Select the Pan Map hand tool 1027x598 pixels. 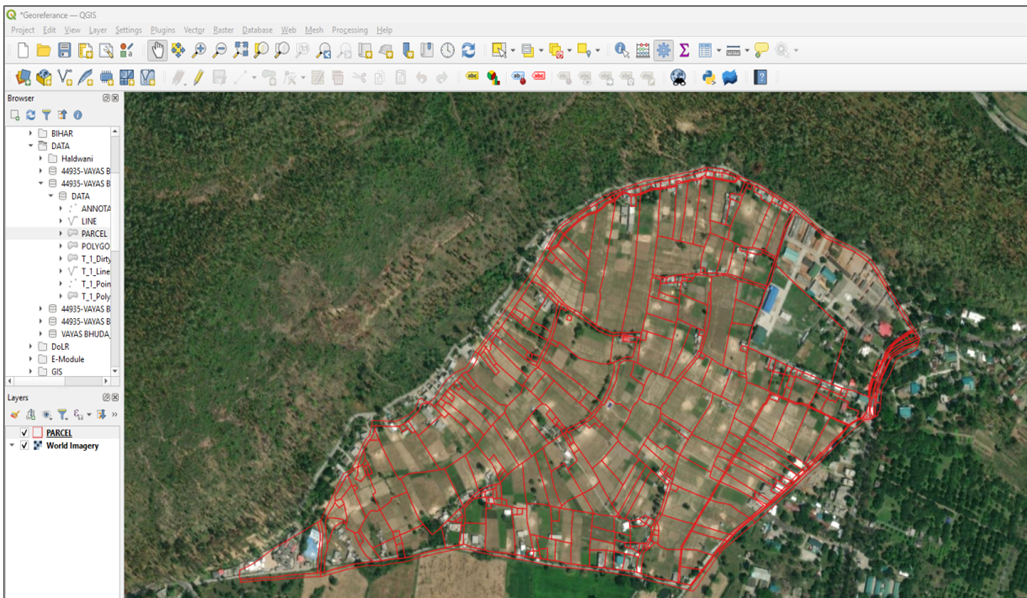[157, 50]
